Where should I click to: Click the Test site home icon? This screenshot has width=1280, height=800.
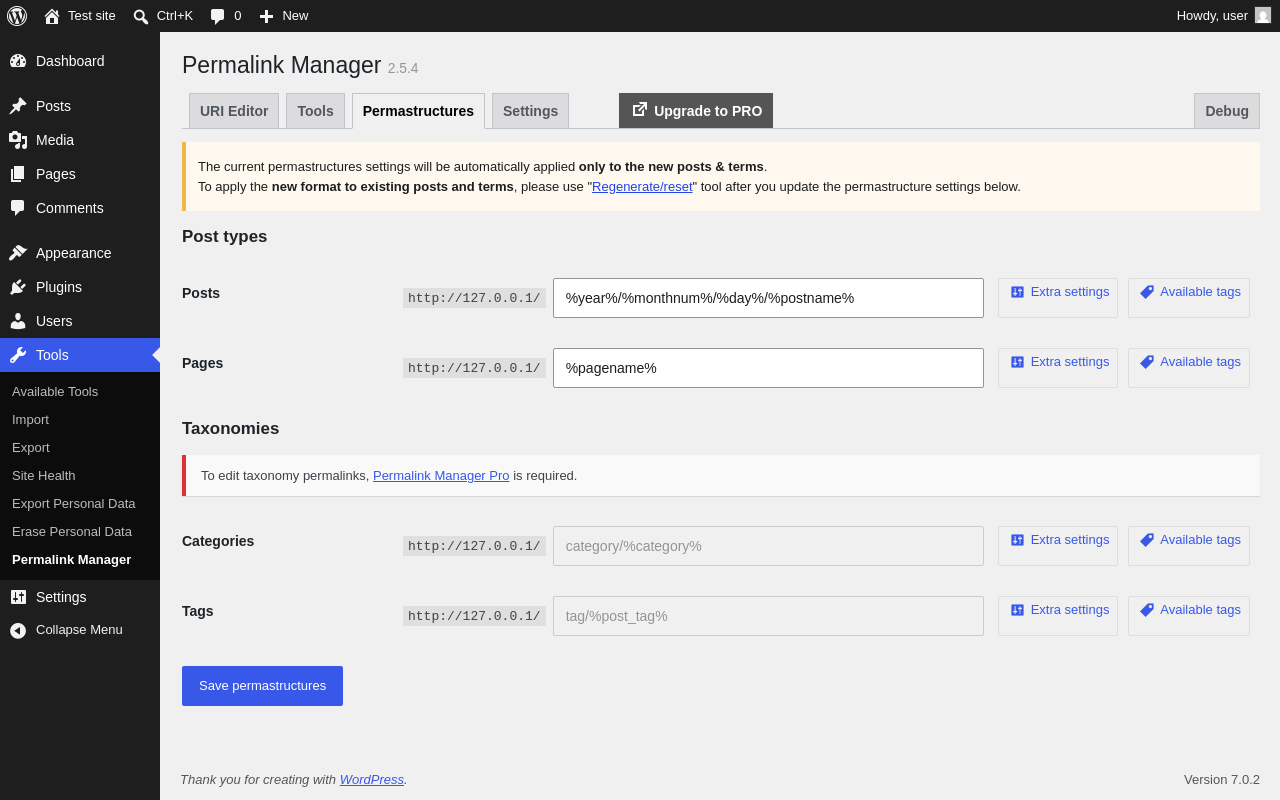tap(52, 16)
